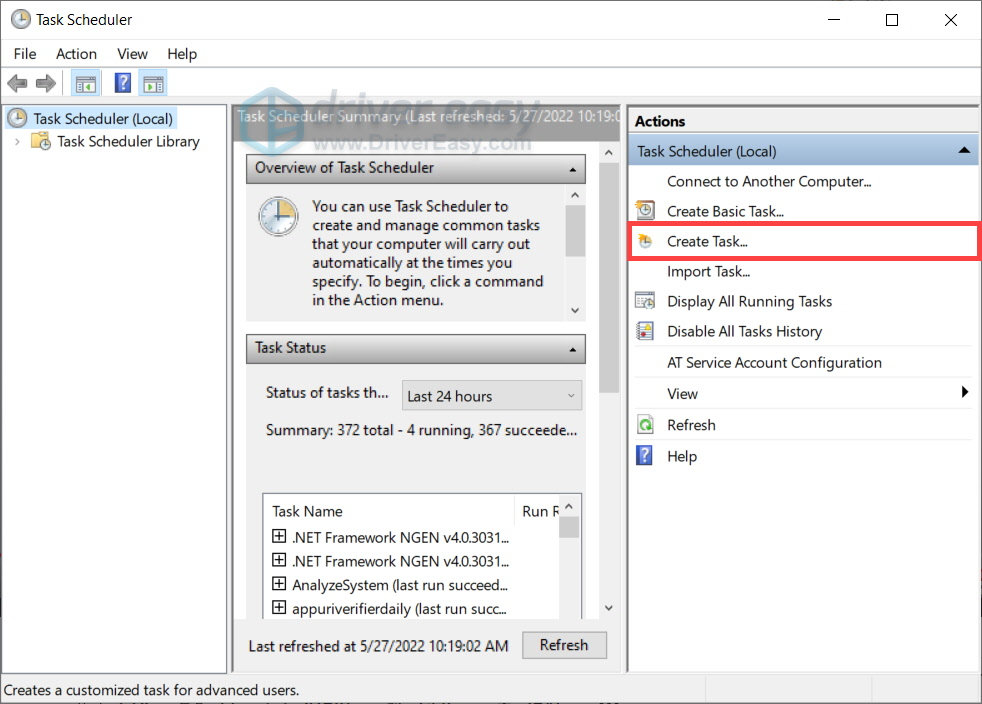Toggle the console tree visibility toolbar icon
This screenshot has height=704, width=982.
coord(86,82)
